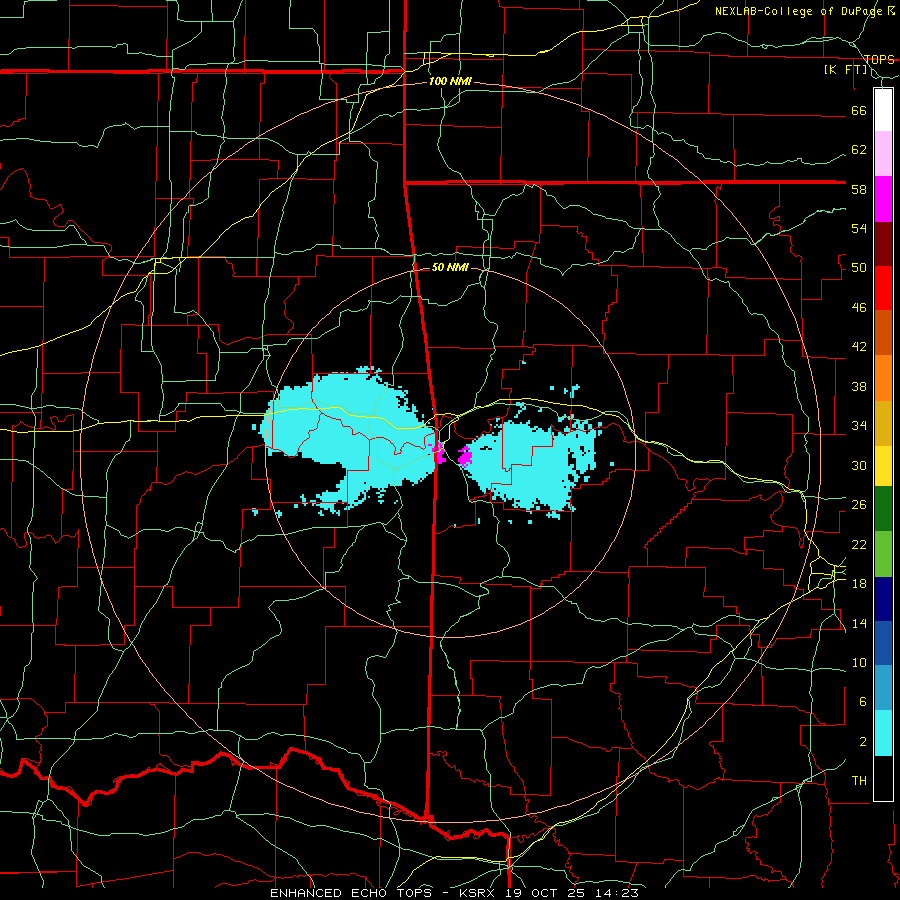Select the 50 legend value
900x900 pixels.
click(859, 267)
